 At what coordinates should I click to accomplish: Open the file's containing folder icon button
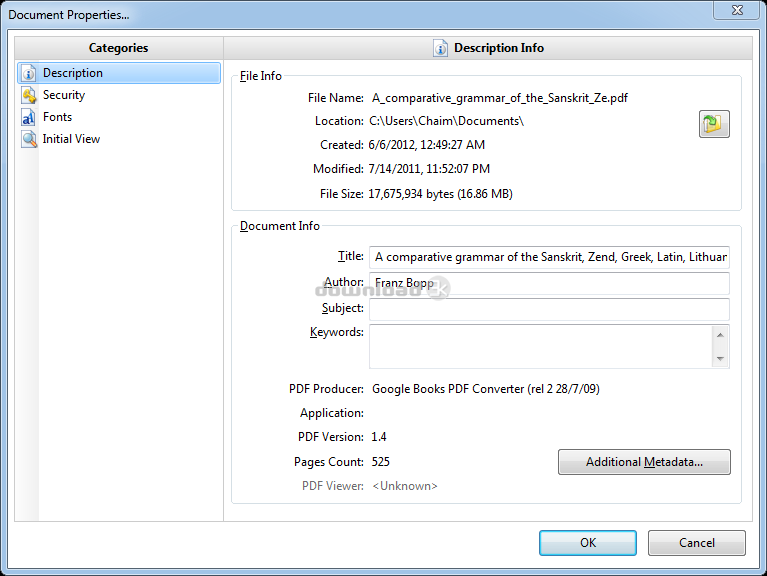coord(714,124)
